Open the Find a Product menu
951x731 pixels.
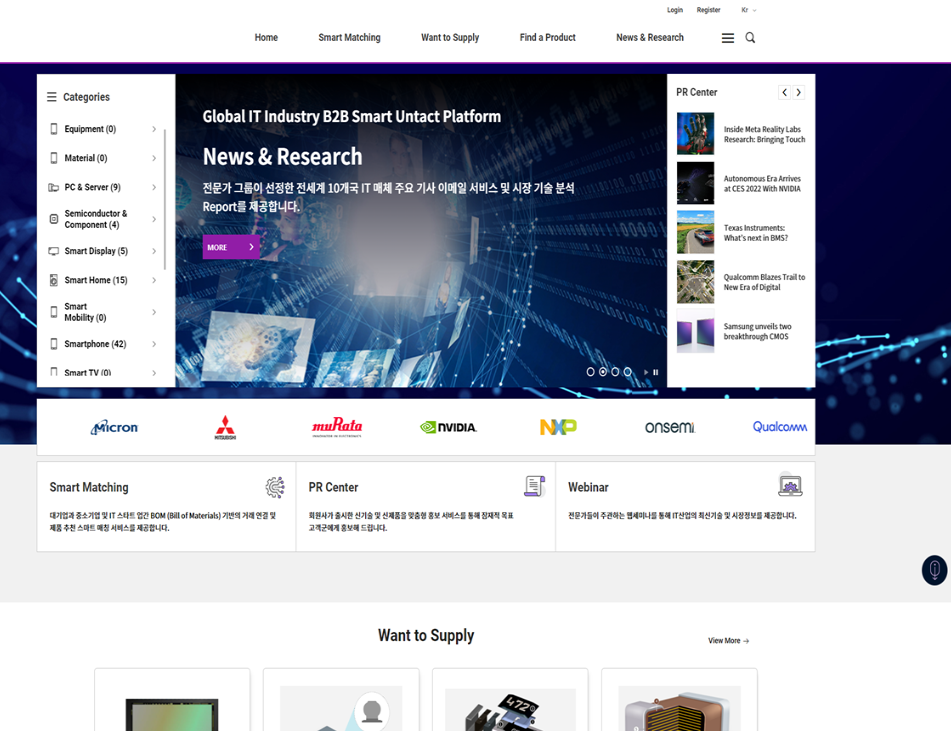click(547, 38)
